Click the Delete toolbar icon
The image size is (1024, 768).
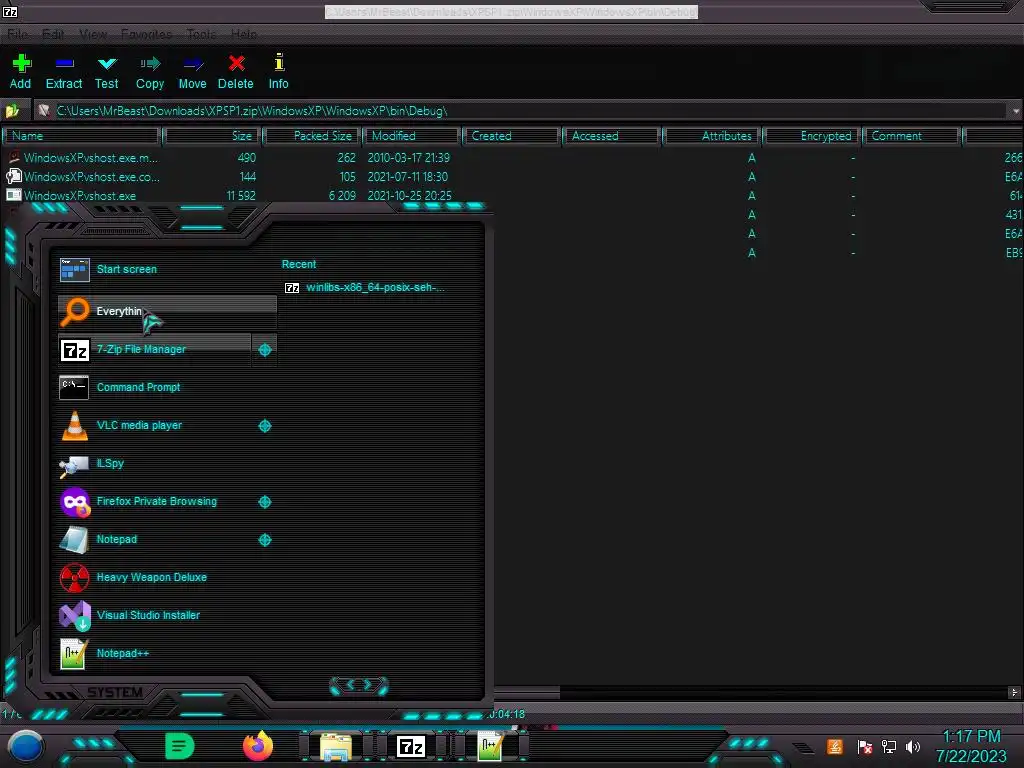[x=236, y=63]
